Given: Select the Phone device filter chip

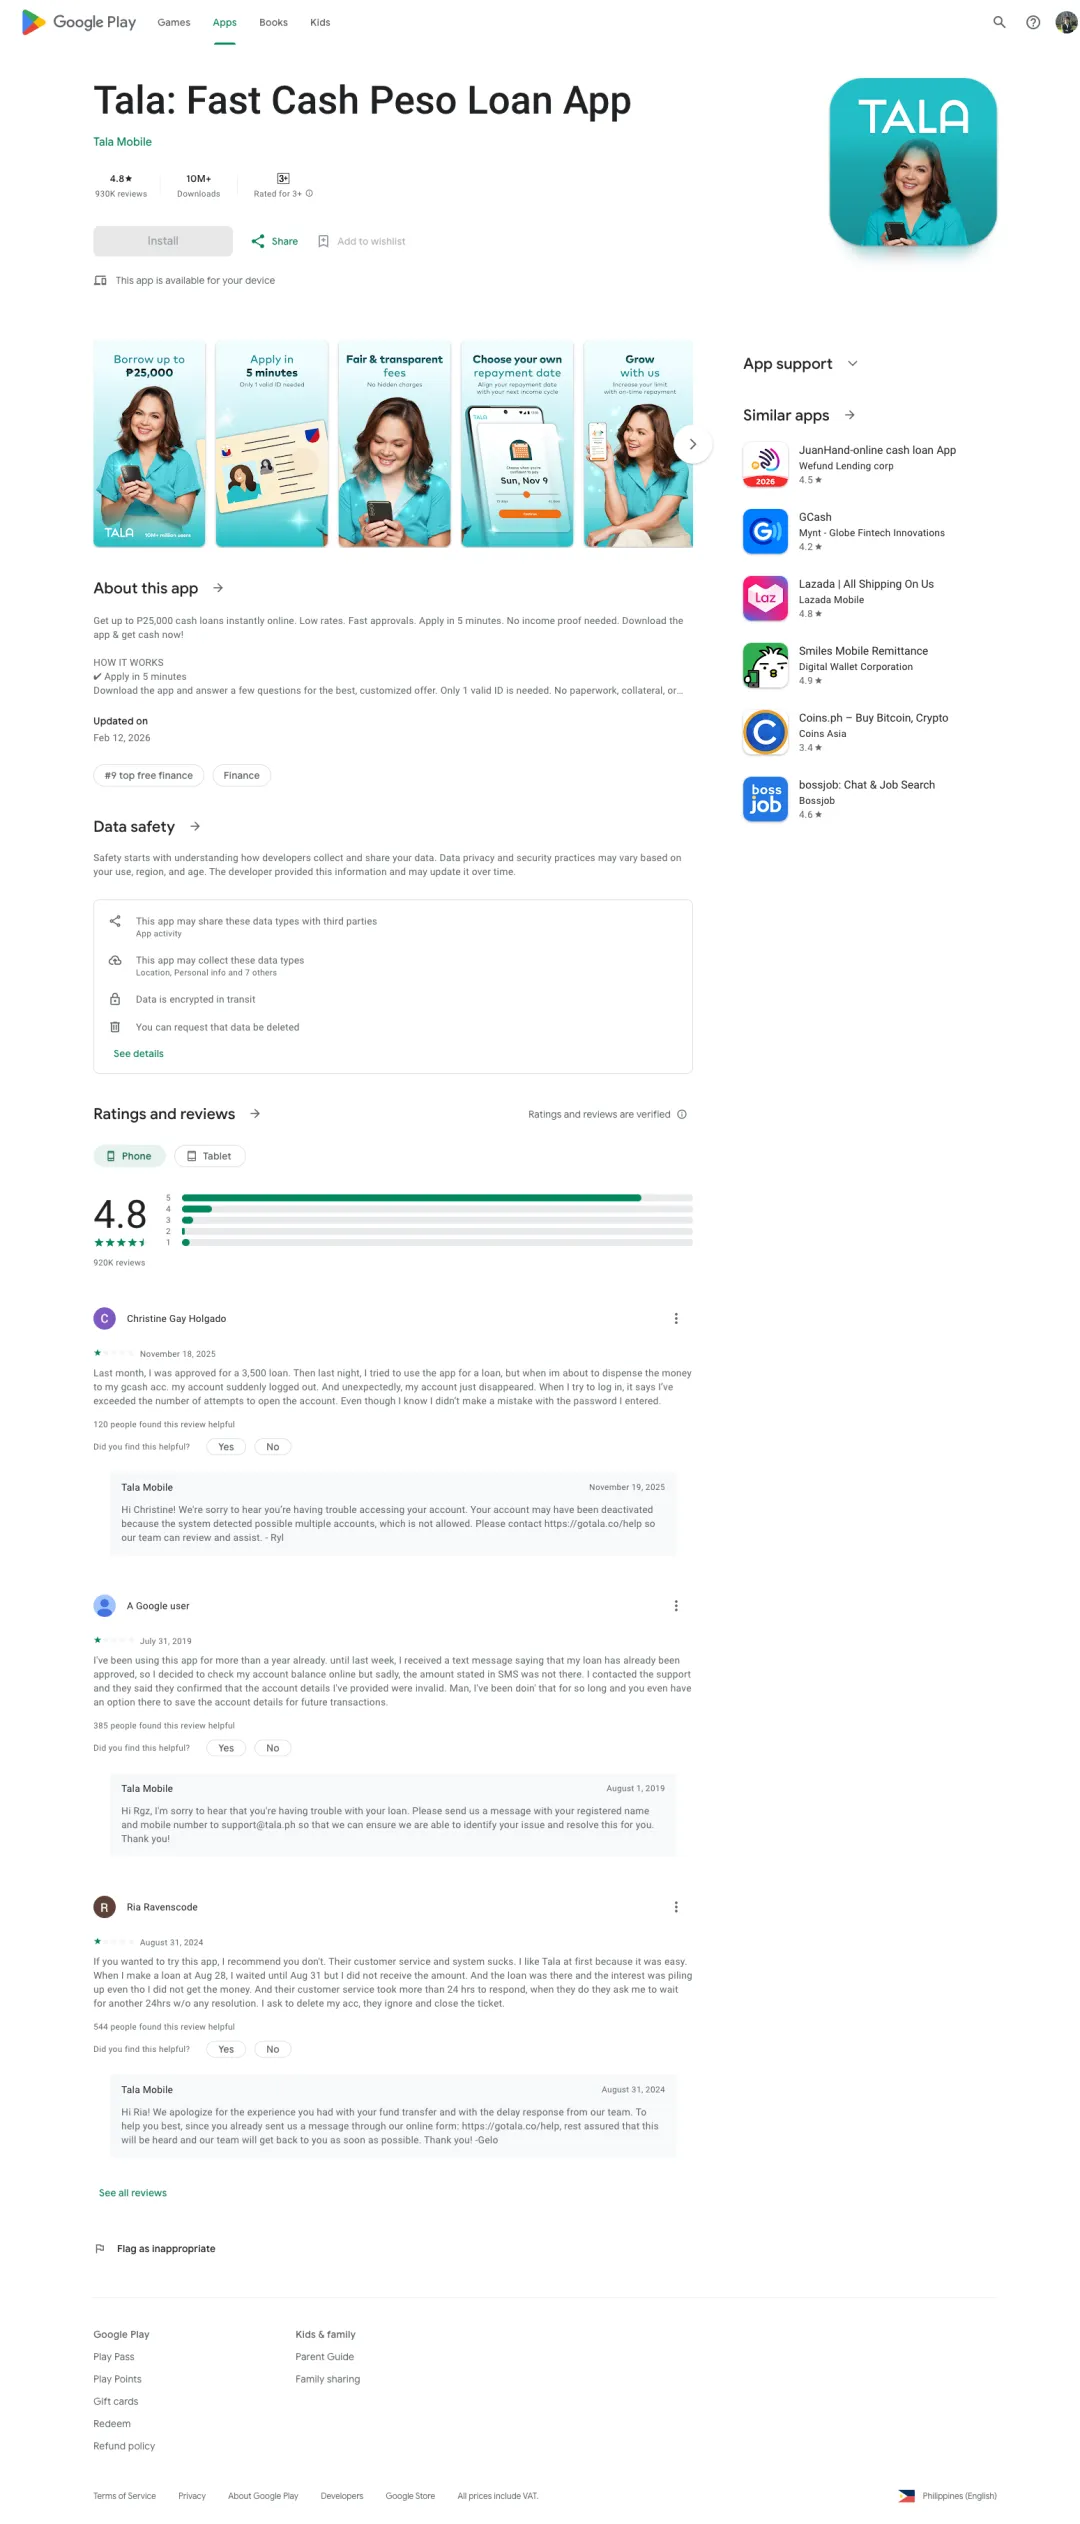Looking at the screenshot, I should [x=129, y=1156].
